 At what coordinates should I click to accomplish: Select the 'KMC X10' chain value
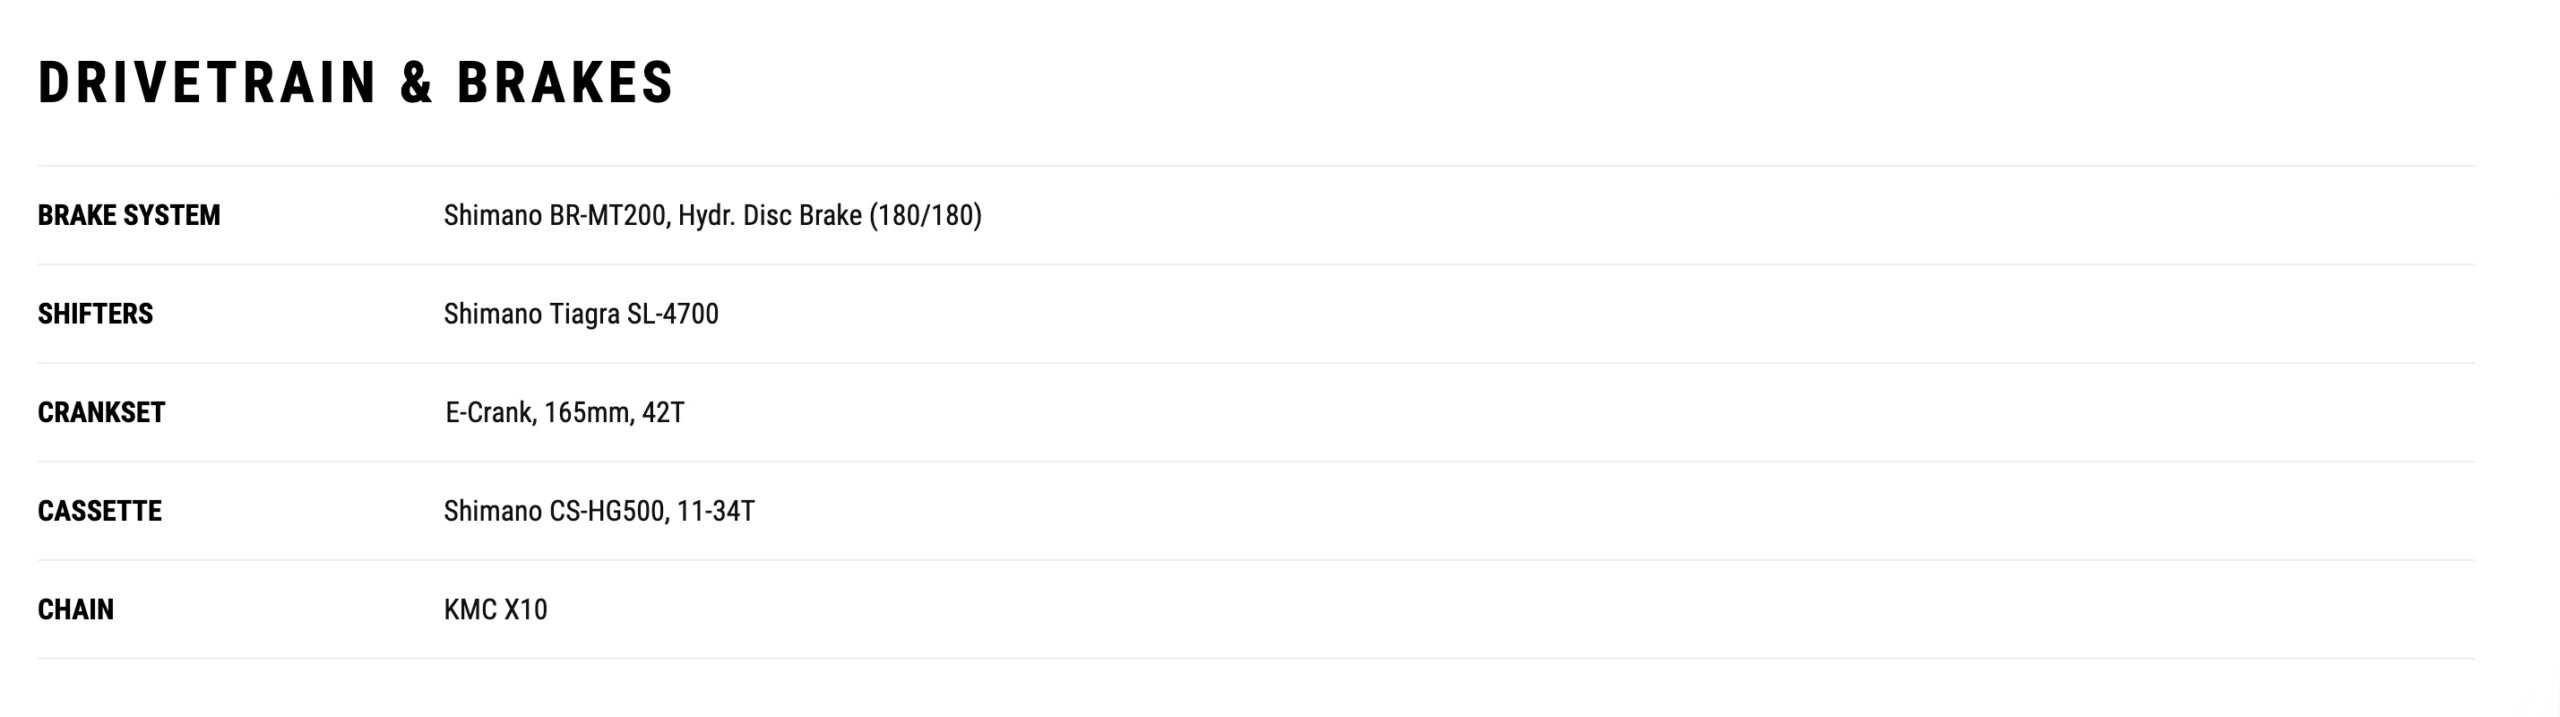click(495, 609)
